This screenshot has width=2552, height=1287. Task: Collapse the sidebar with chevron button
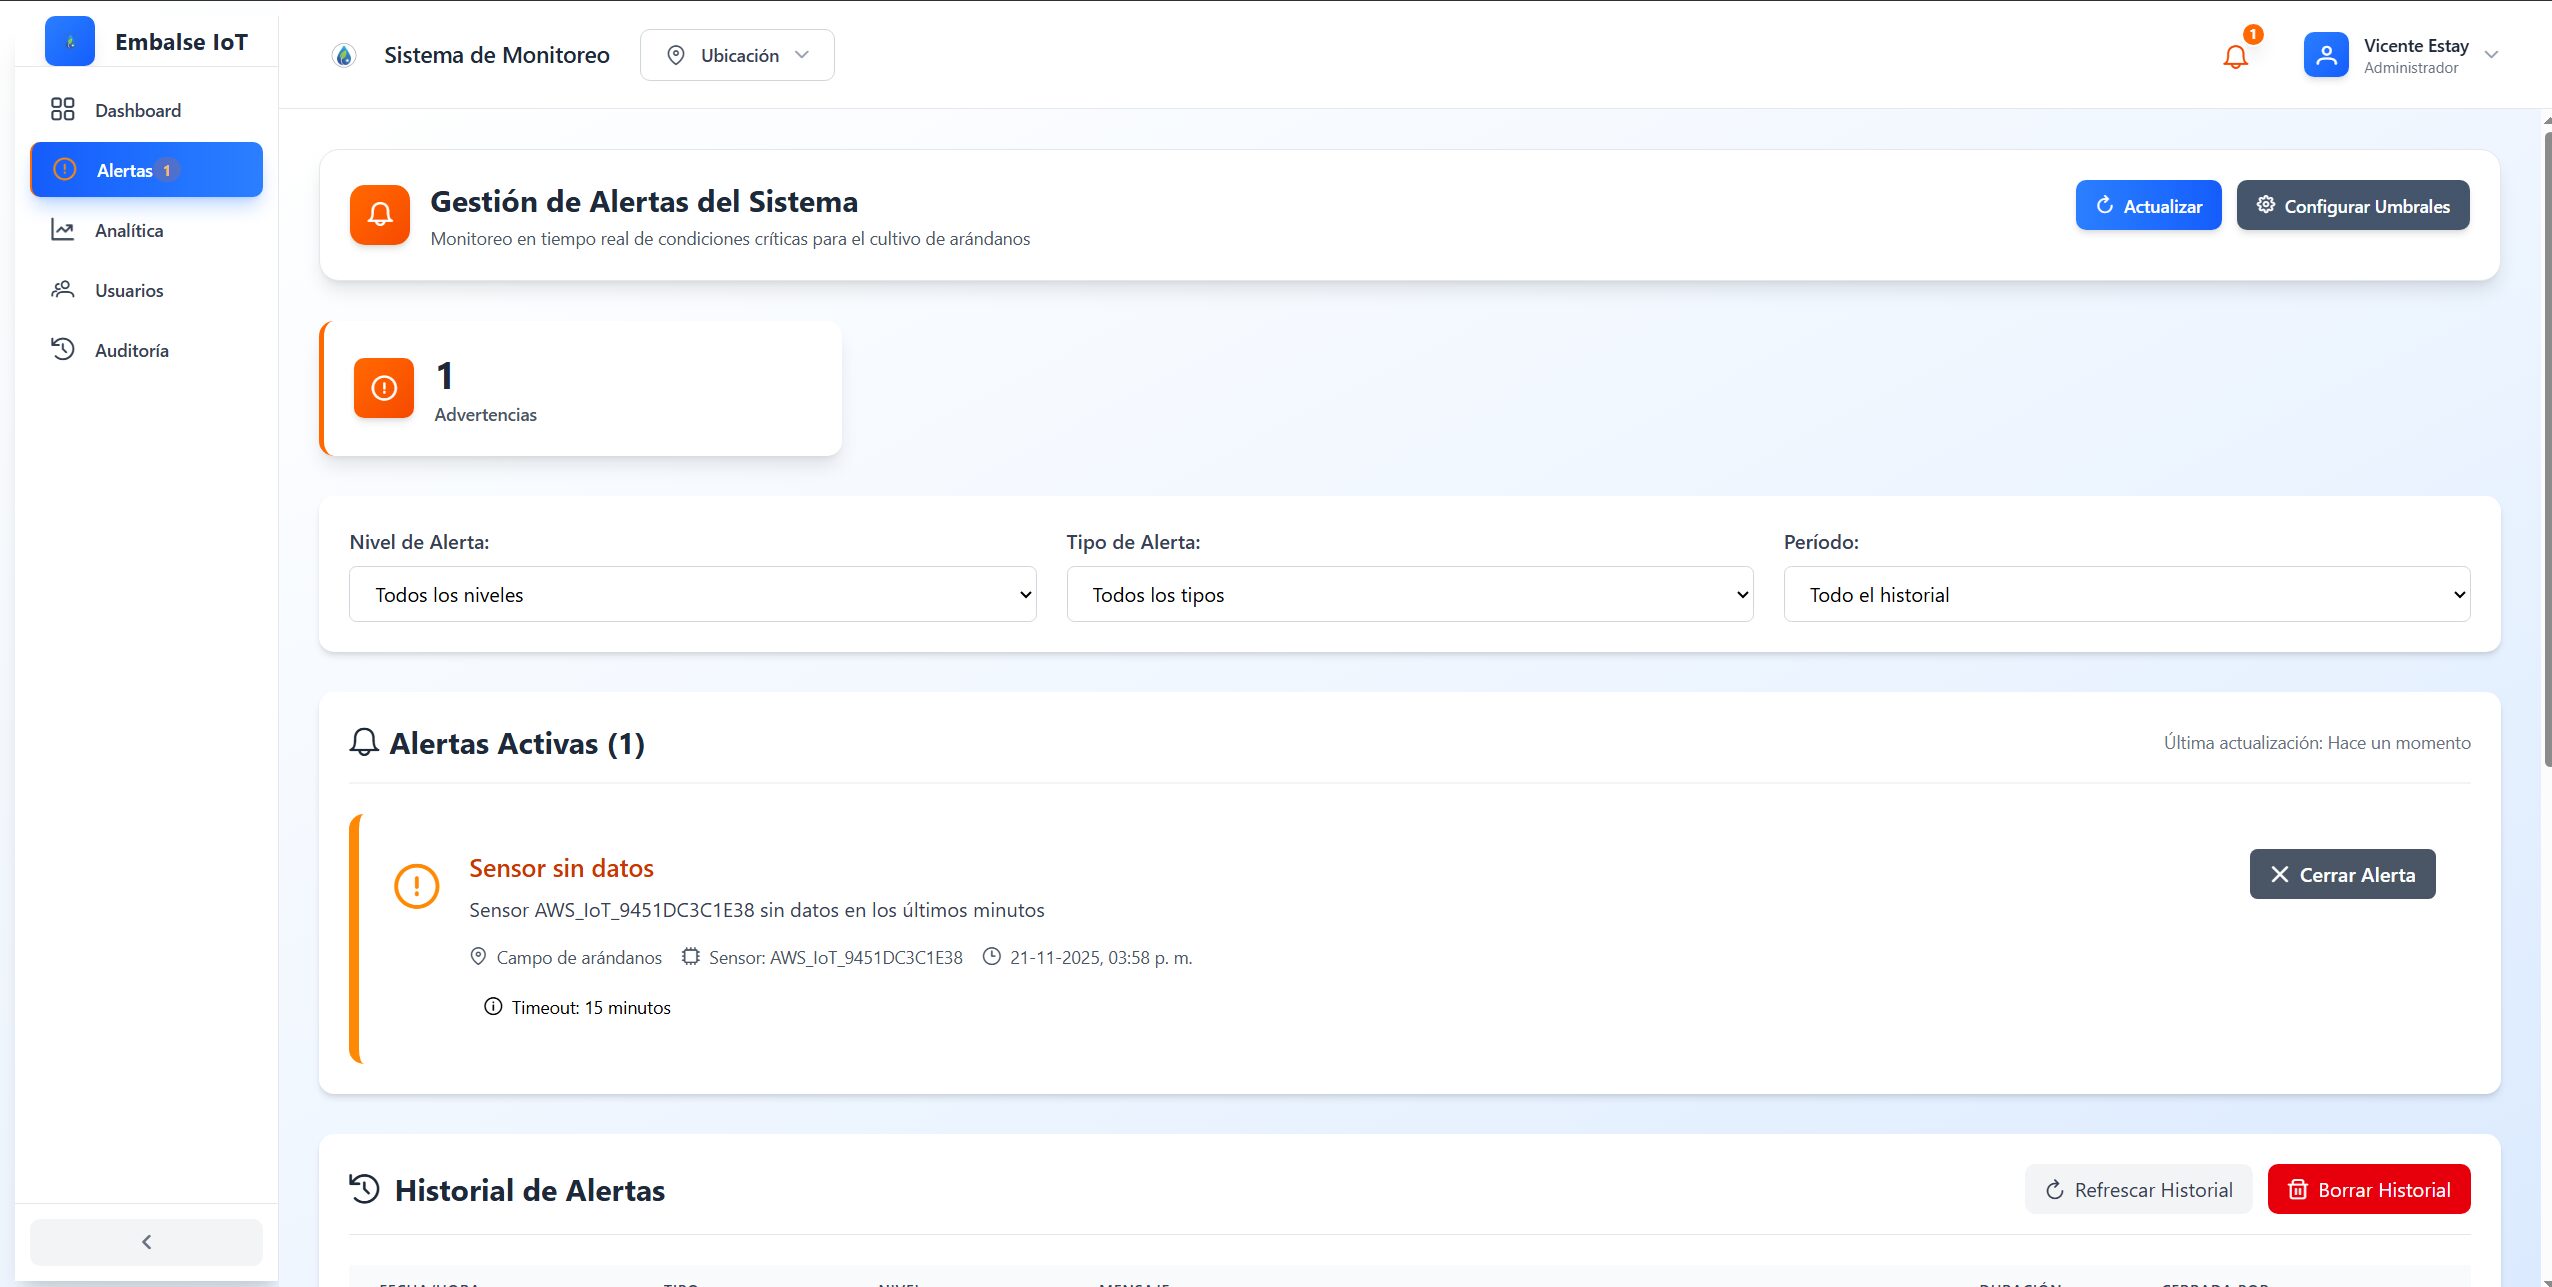(x=146, y=1242)
